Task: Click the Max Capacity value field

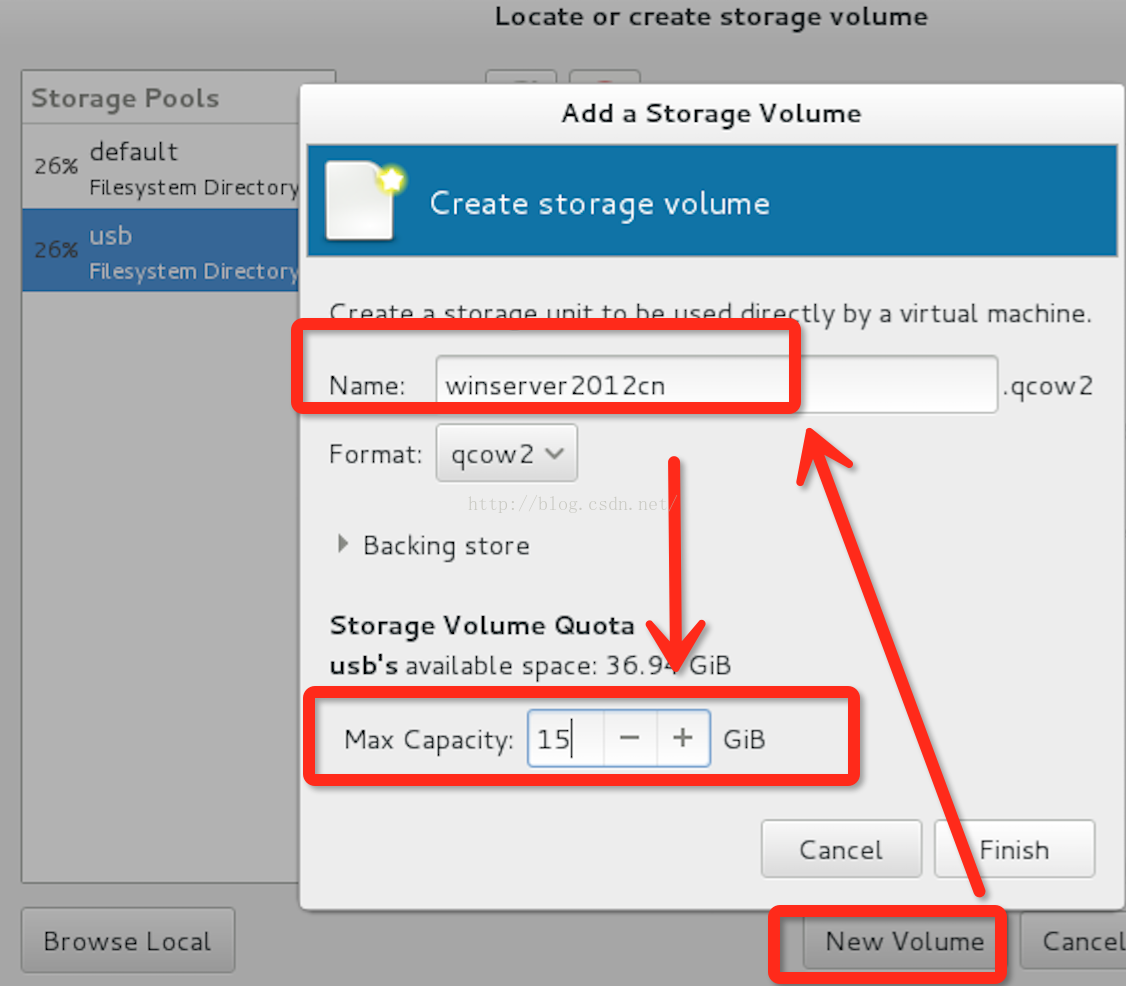Action: pos(566,738)
